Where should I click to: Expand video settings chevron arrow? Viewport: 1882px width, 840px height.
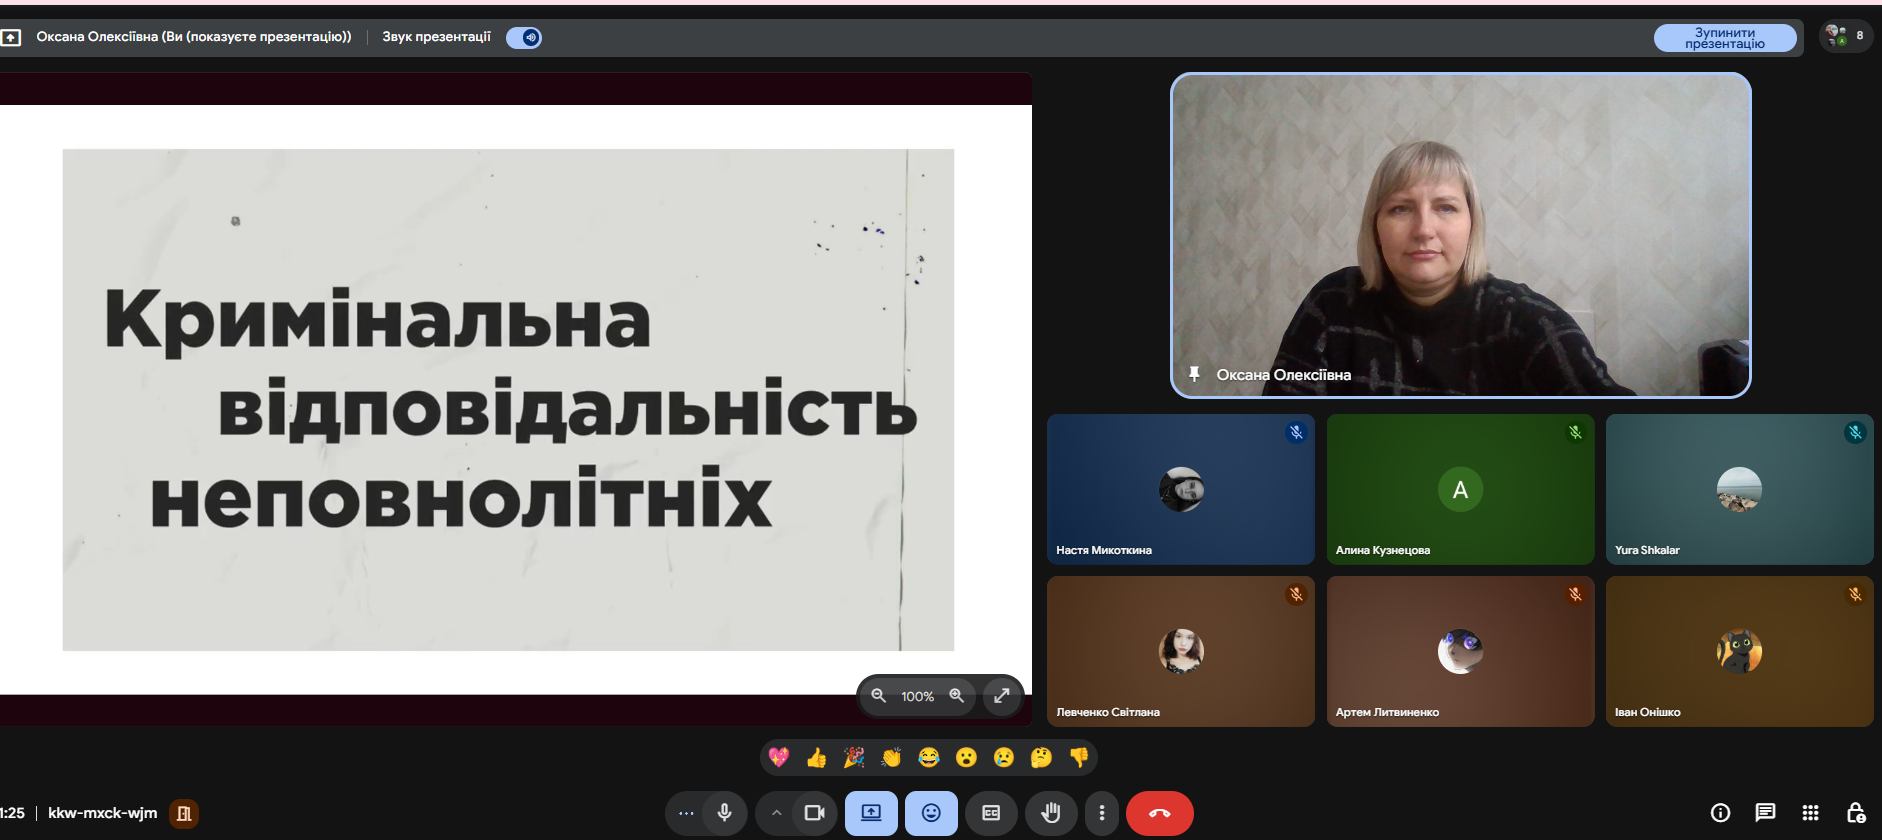tap(776, 813)
